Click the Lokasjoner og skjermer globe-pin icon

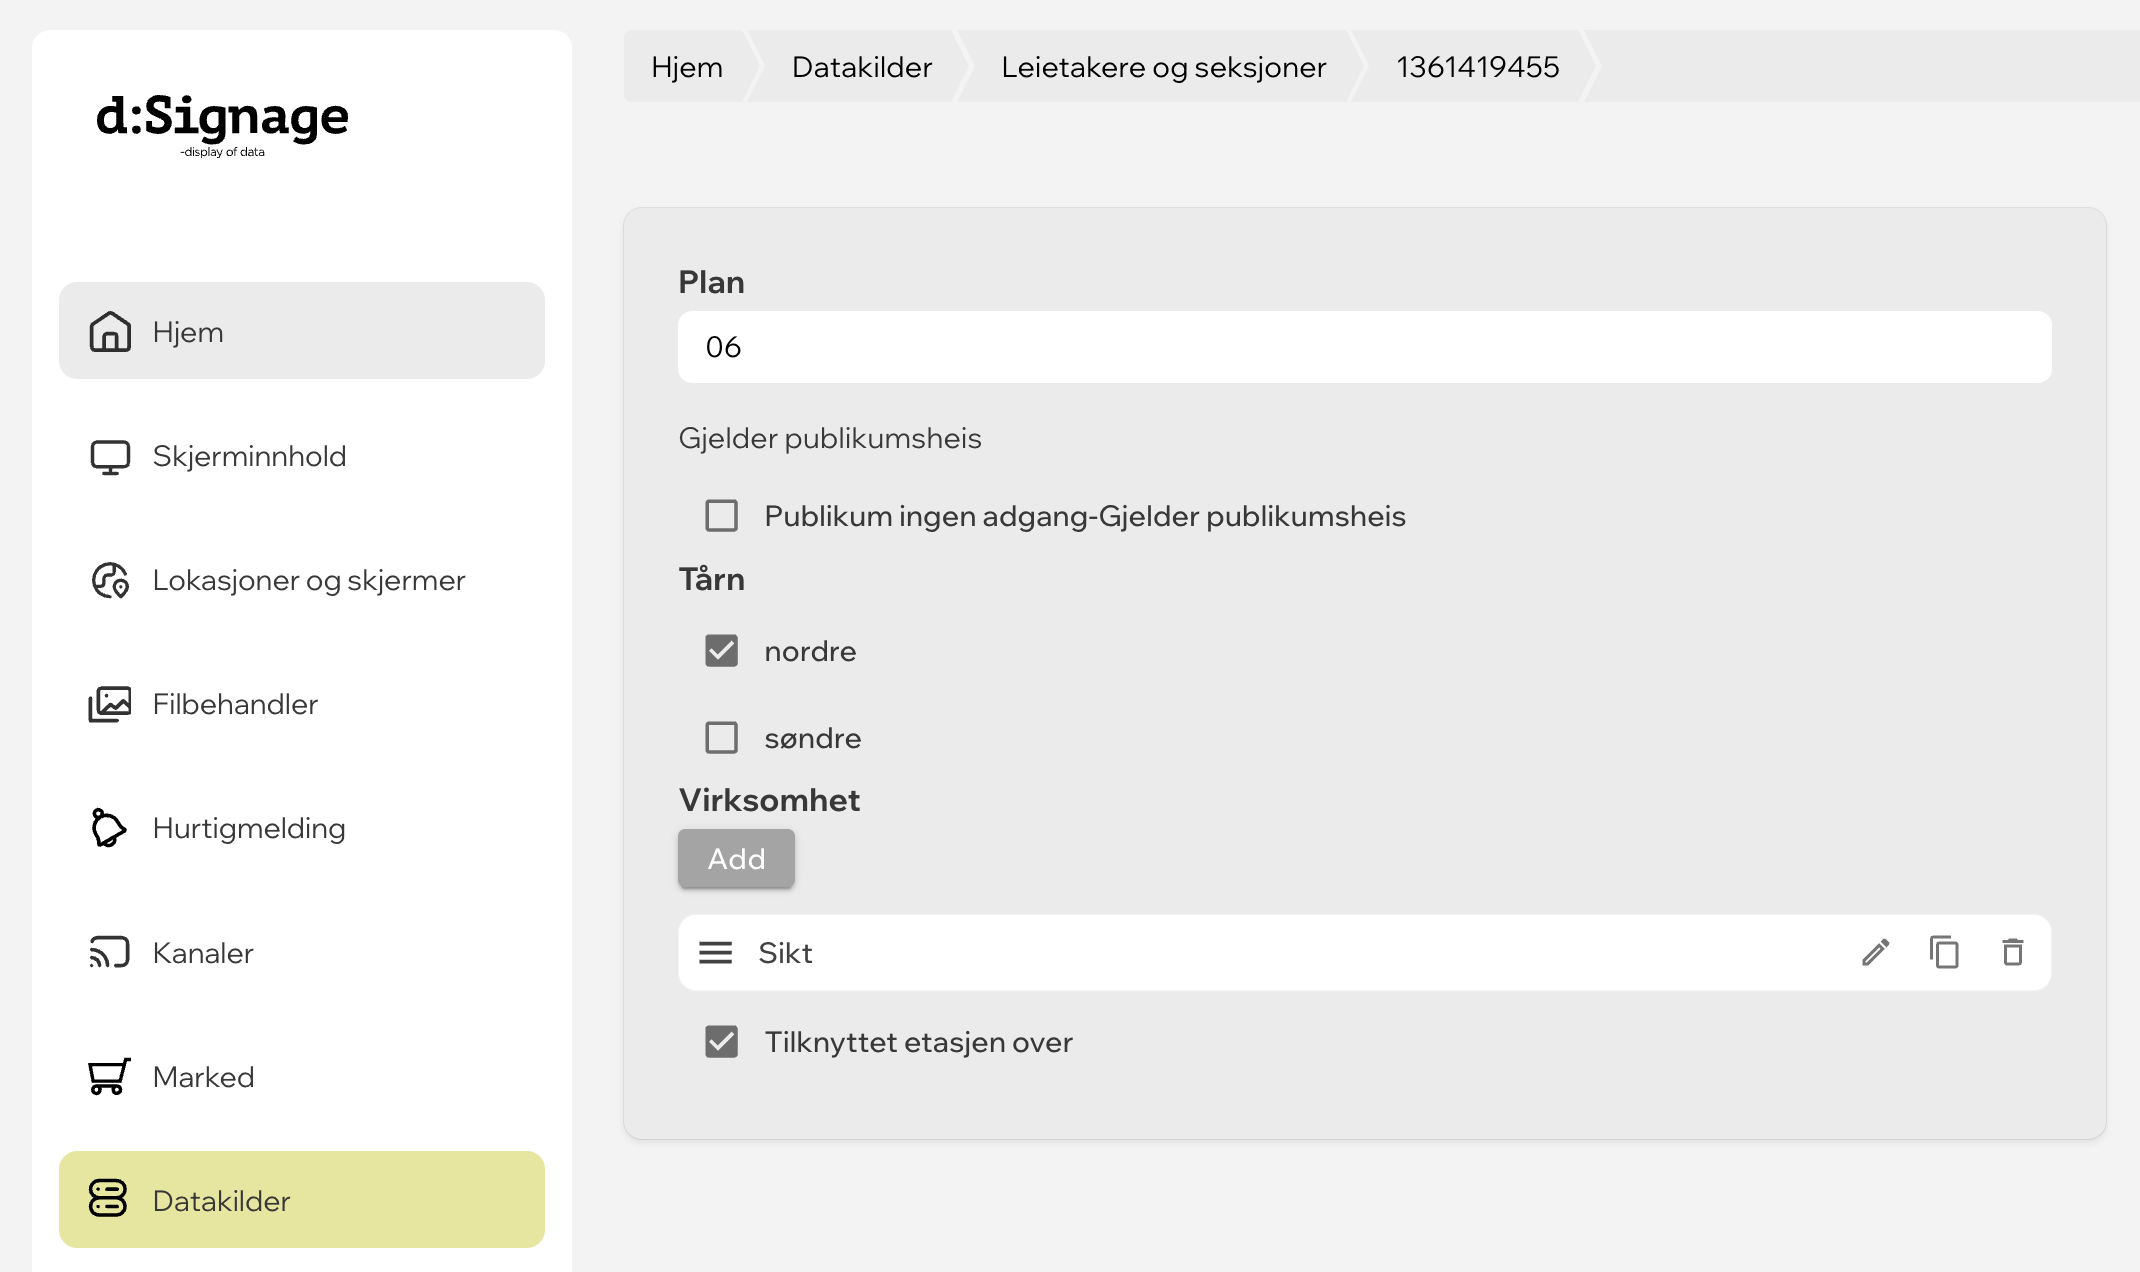[x=110, y=580]
